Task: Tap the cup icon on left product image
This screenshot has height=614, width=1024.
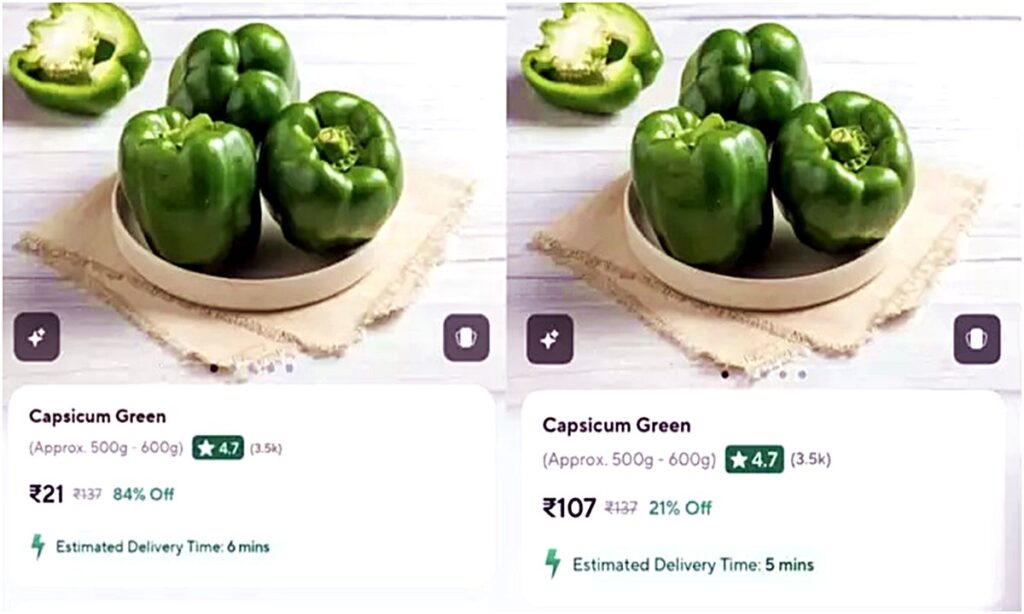Action: pos(466,338)
